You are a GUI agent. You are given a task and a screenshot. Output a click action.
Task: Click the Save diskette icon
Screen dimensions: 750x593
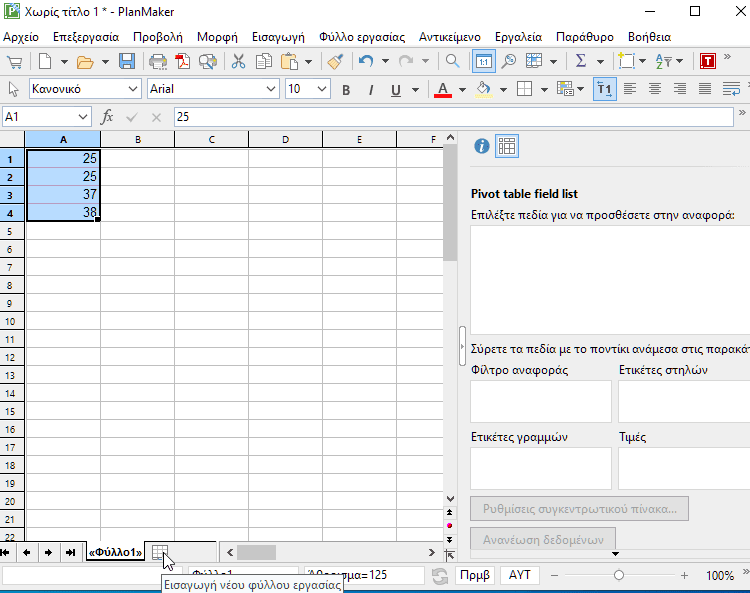click(127, 62)
